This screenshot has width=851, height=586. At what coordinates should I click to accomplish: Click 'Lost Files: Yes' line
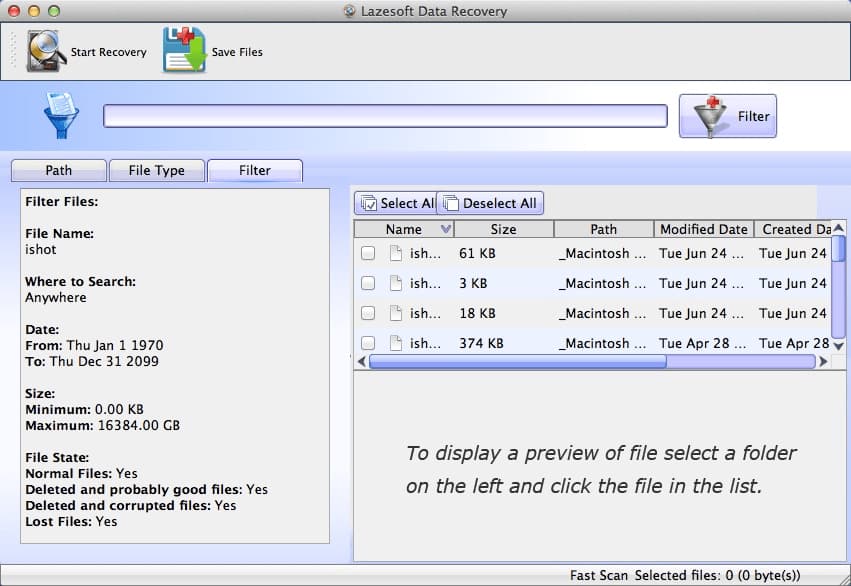(71, 521)
